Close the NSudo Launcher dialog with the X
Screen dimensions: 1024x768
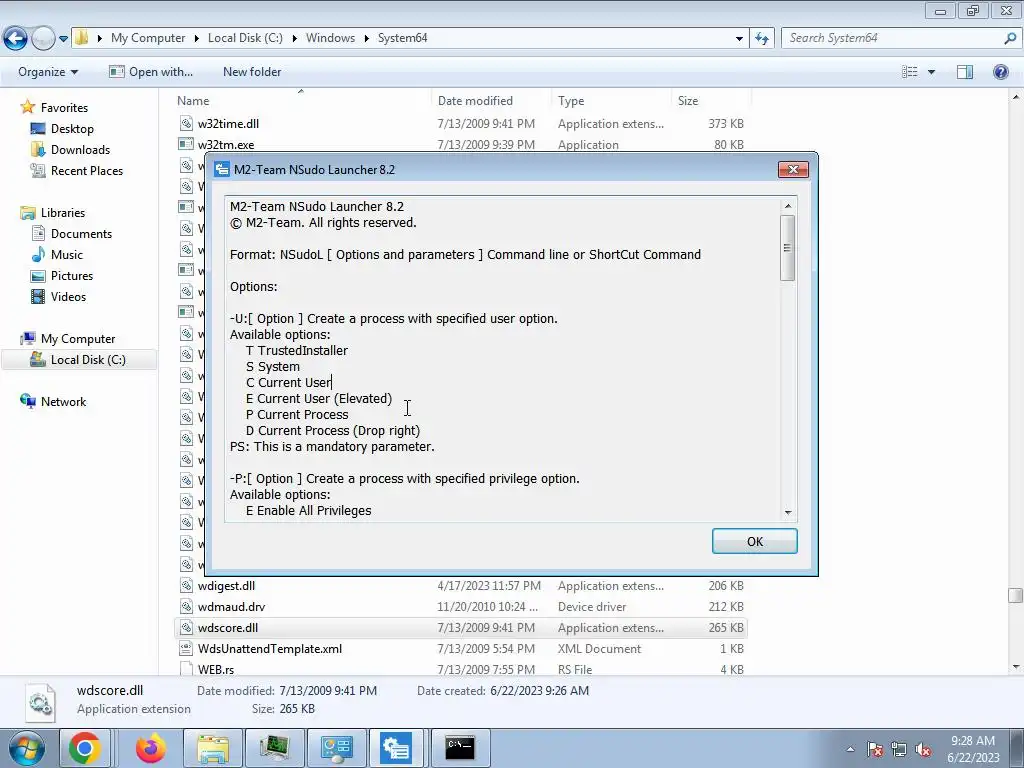[x=793, y=170]
